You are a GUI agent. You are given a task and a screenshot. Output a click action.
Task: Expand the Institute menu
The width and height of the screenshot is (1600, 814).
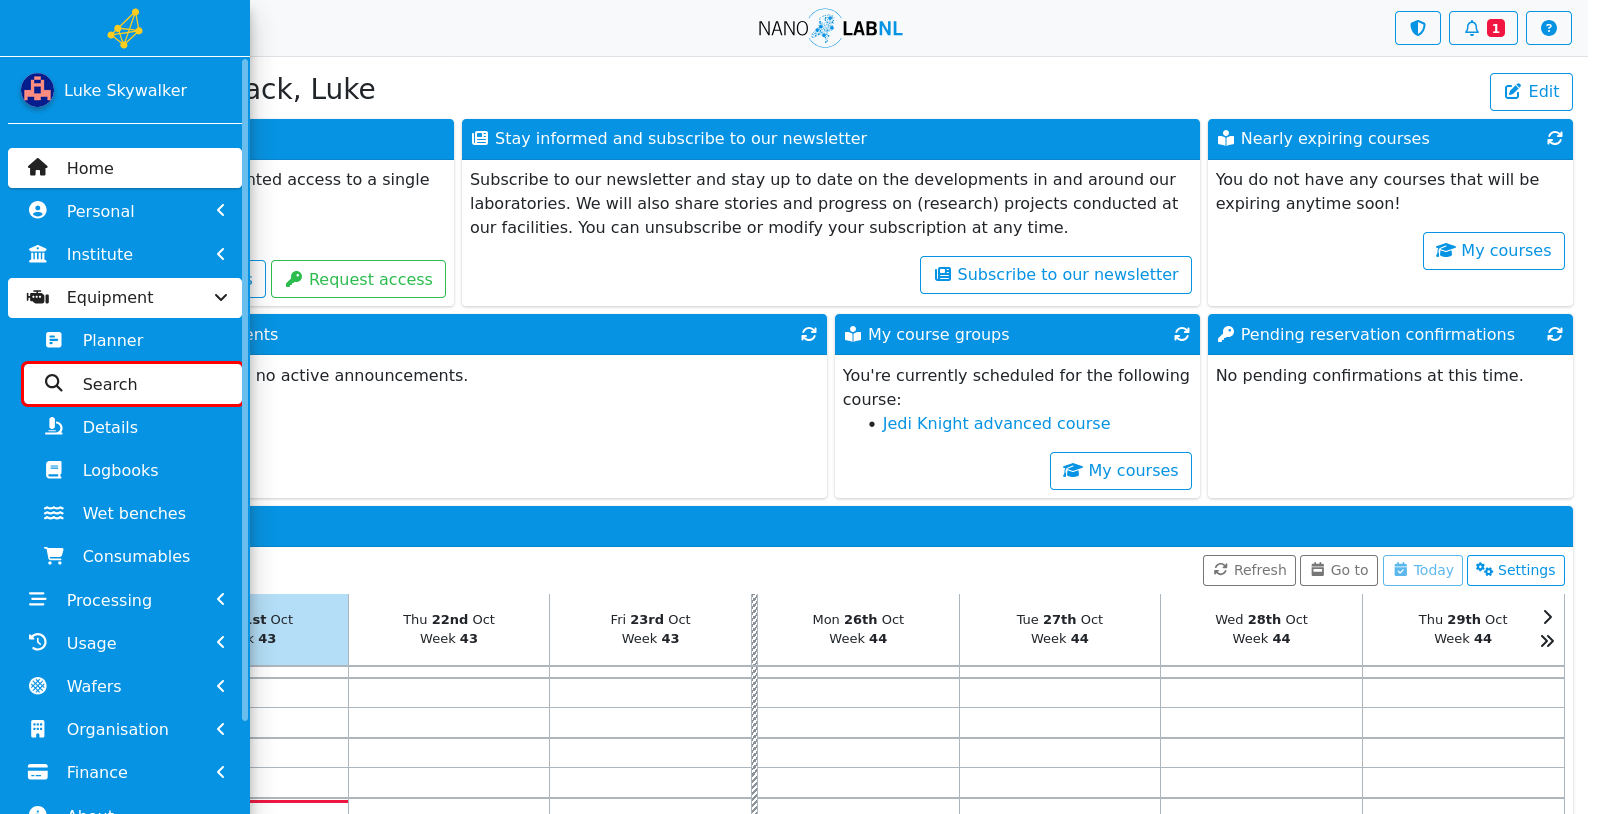125,254
